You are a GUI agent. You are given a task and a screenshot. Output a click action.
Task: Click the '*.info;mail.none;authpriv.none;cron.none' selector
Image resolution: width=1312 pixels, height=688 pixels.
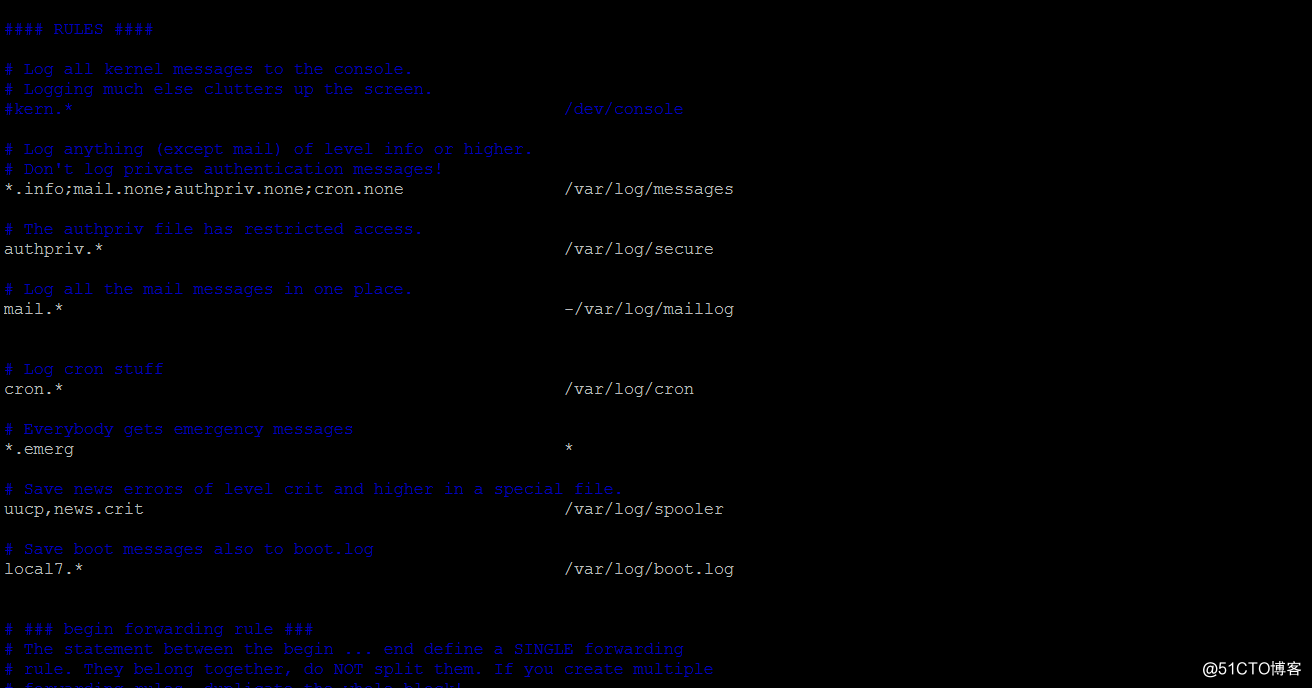204,189
